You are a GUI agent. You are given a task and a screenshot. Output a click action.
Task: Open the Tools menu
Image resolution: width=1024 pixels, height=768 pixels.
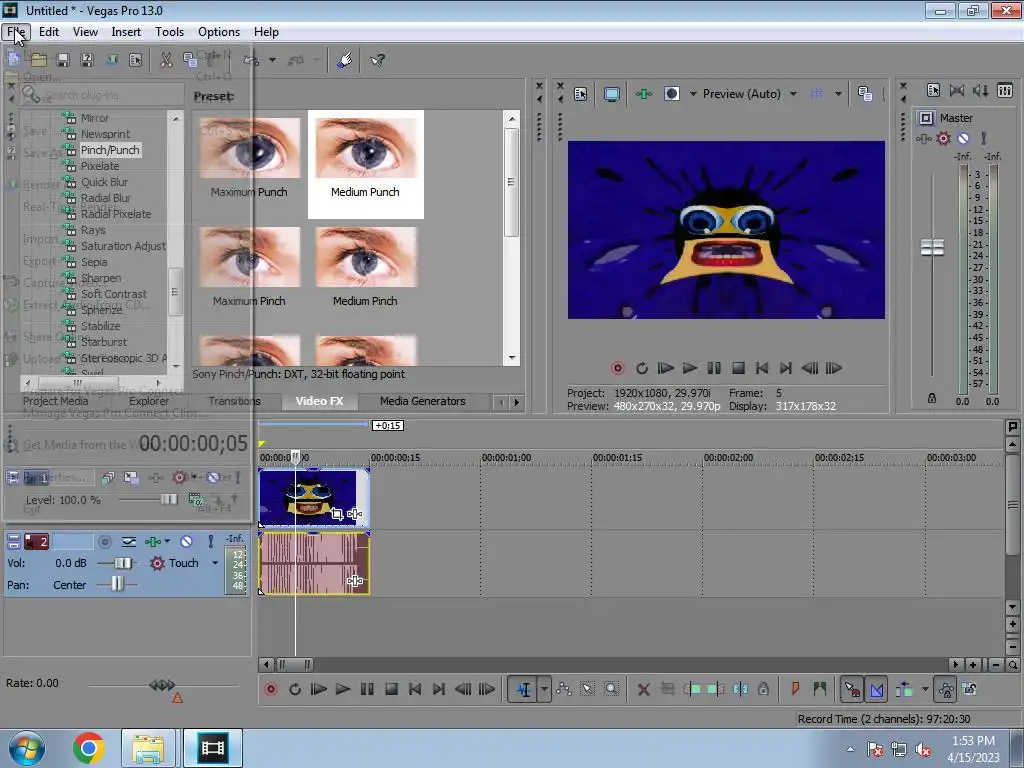point(169,32)
